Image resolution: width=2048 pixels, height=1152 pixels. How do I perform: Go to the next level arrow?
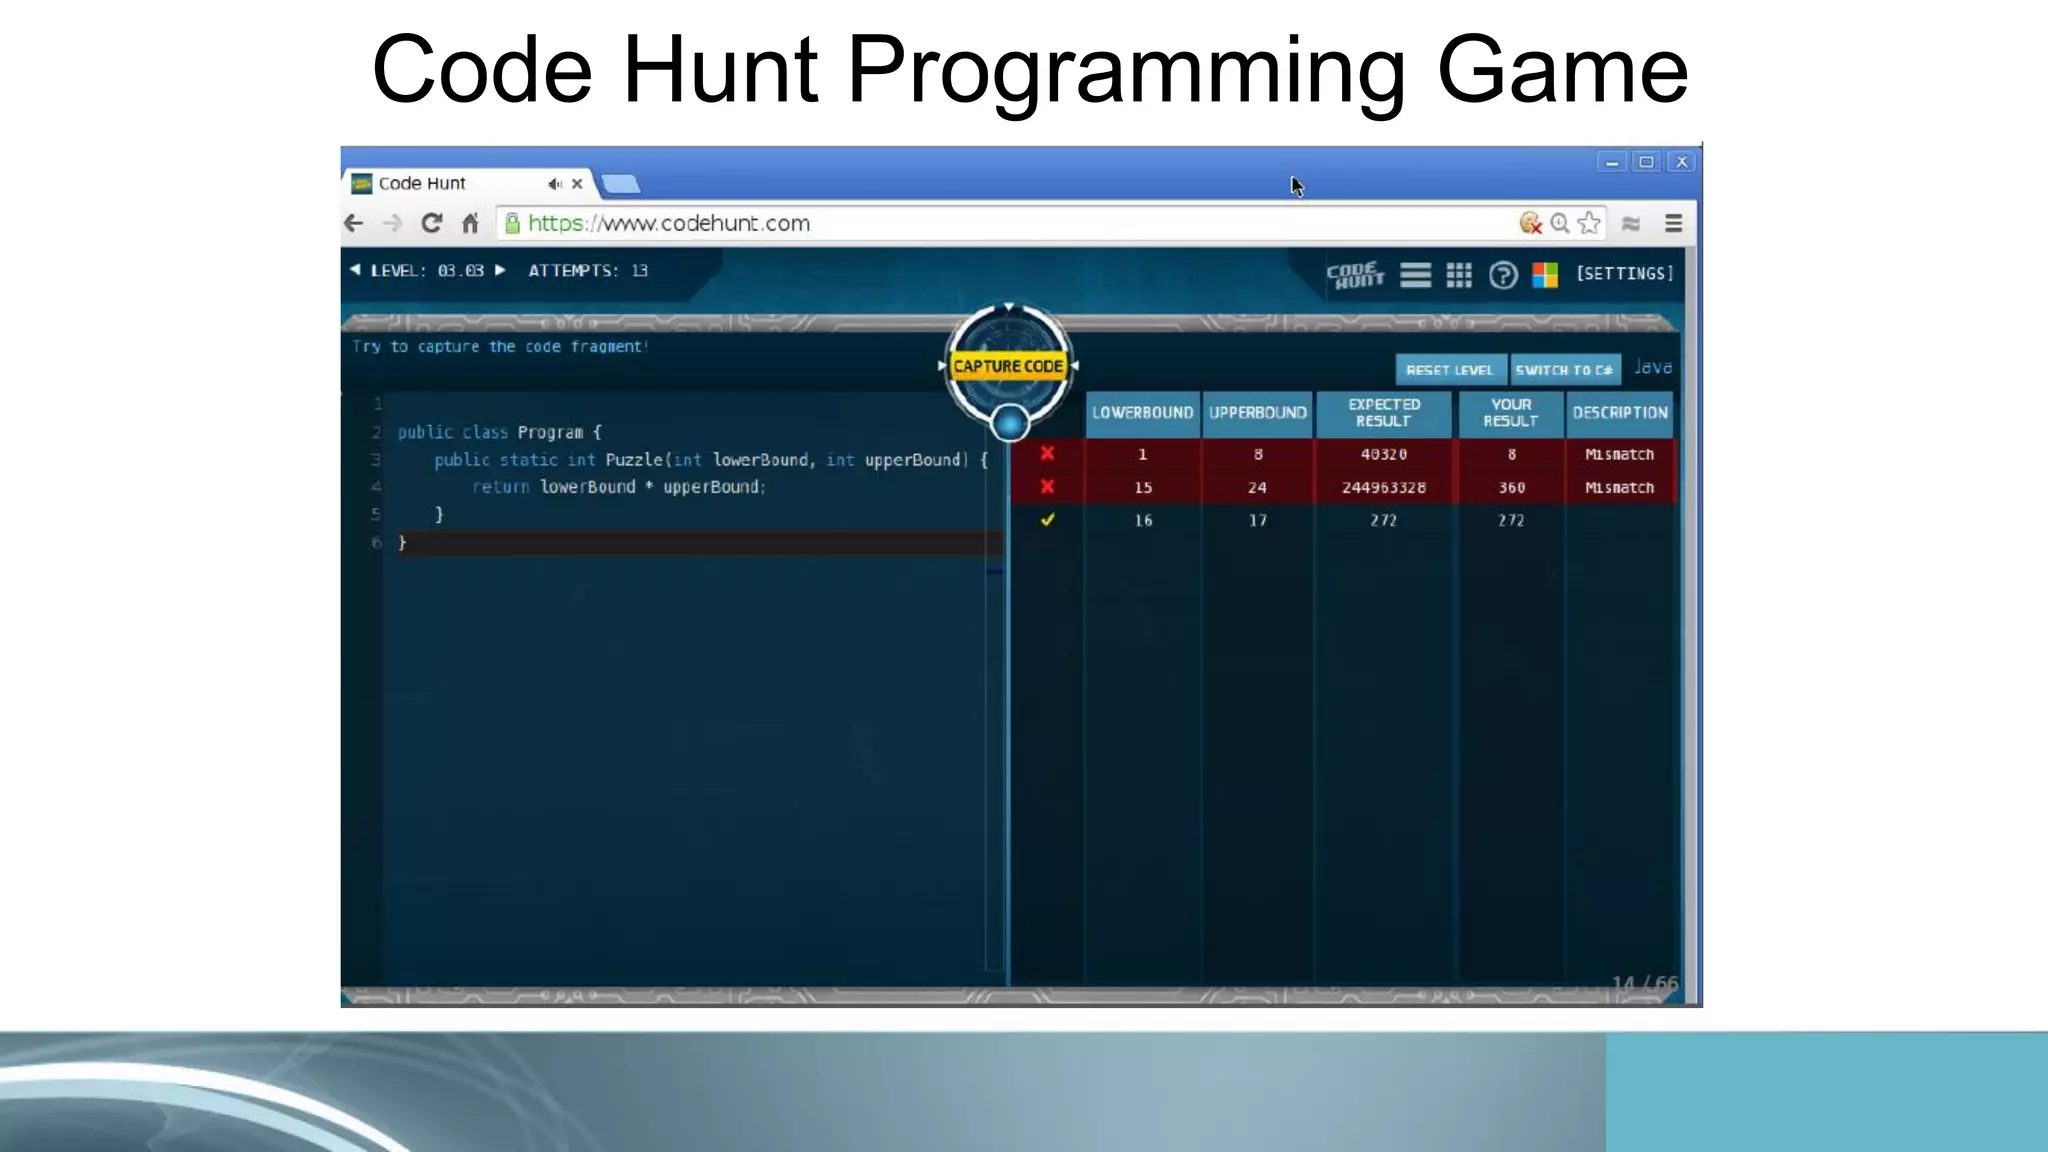pos(500,270)
